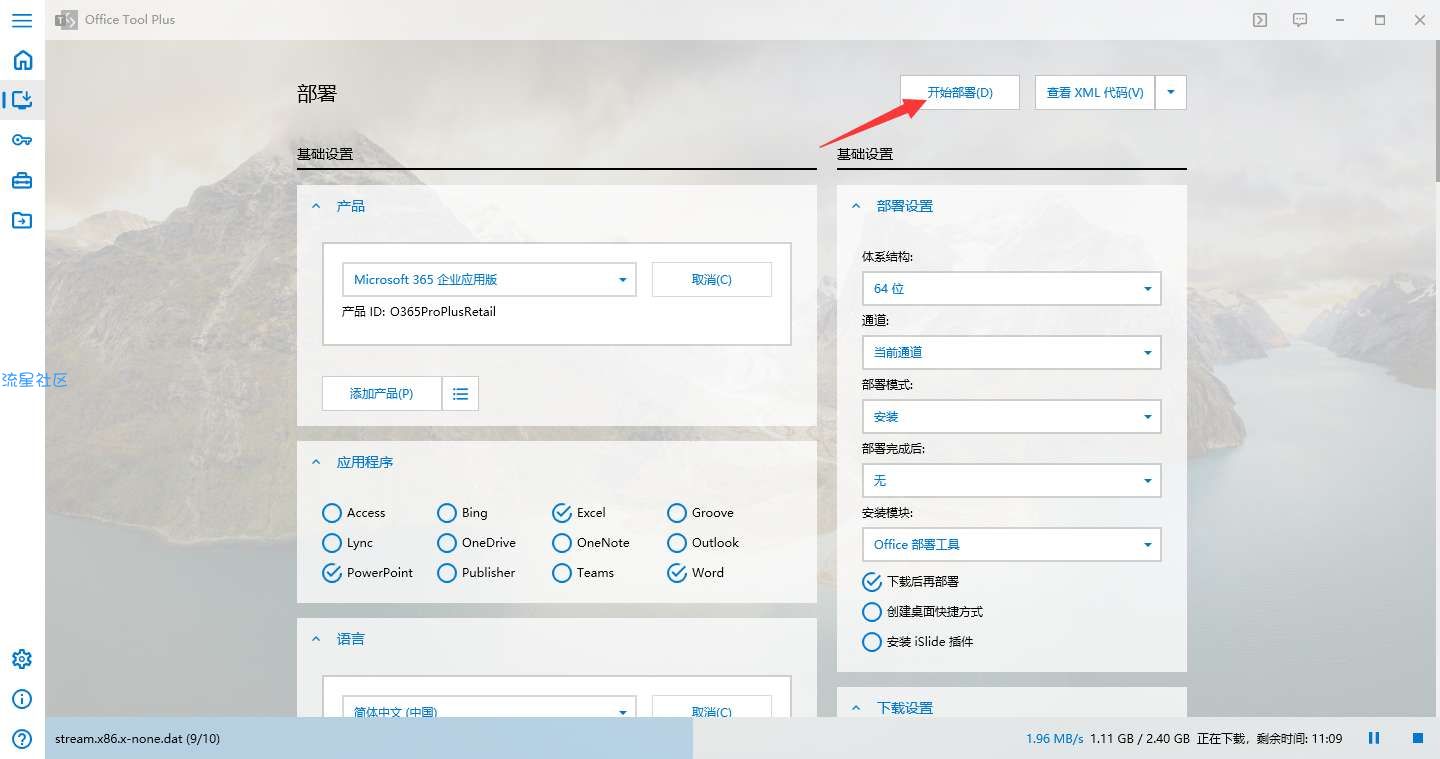Enable 创建桌面快捷方式 option
The height and width of the screenshot is (759, 1440).
pos(872,611)
